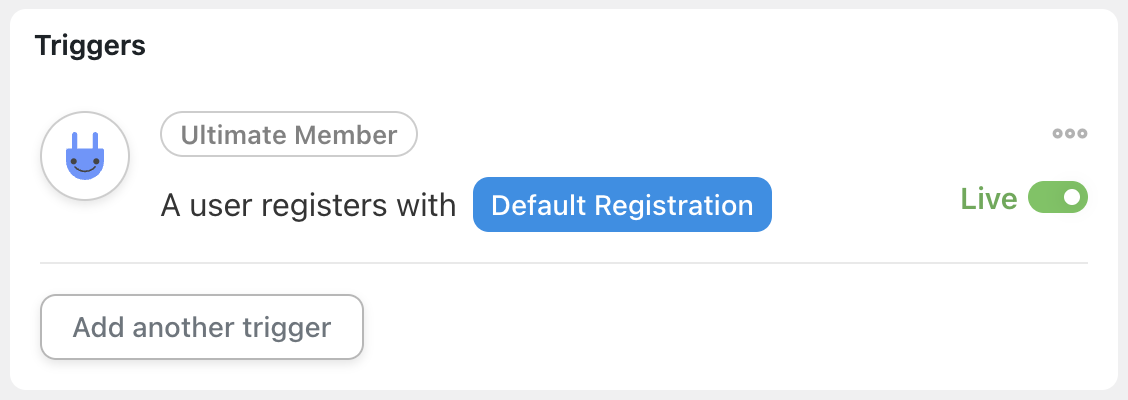
Task: Click the smiley face on plug icon
Action: 85,165
